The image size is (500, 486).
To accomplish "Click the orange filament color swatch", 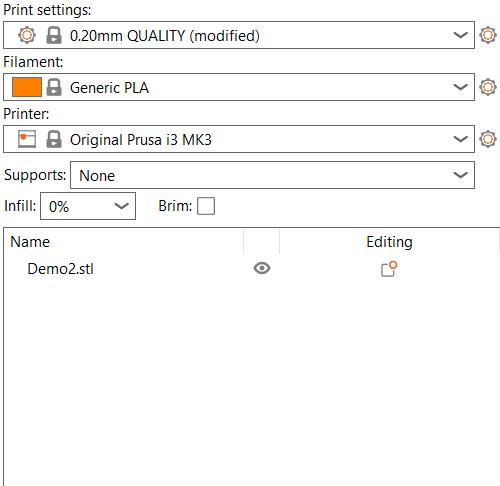I will coord(27,87).
